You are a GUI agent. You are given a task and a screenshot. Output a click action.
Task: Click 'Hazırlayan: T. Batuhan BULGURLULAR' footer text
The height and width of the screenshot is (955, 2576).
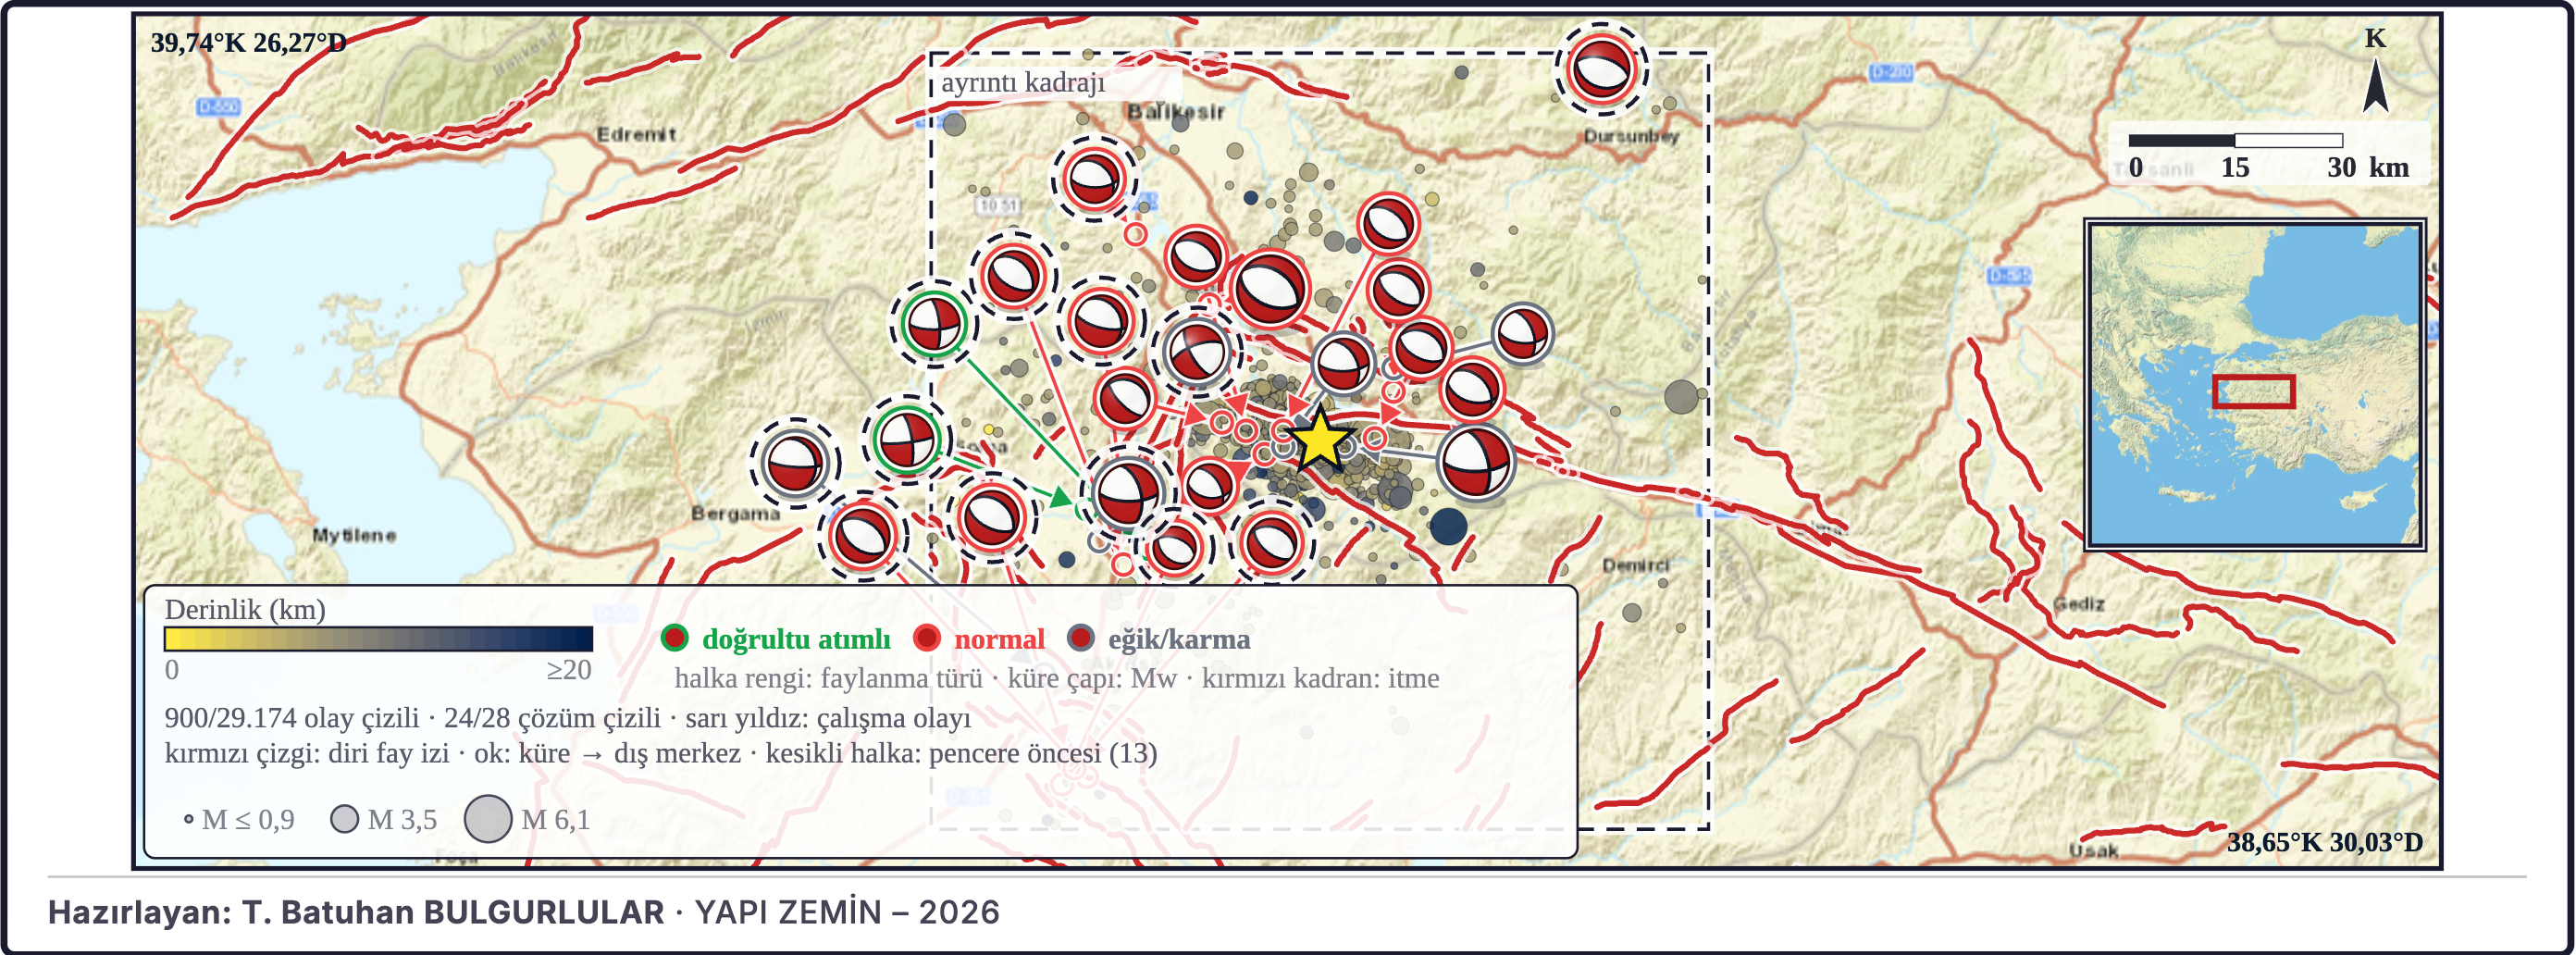(356, 912)
